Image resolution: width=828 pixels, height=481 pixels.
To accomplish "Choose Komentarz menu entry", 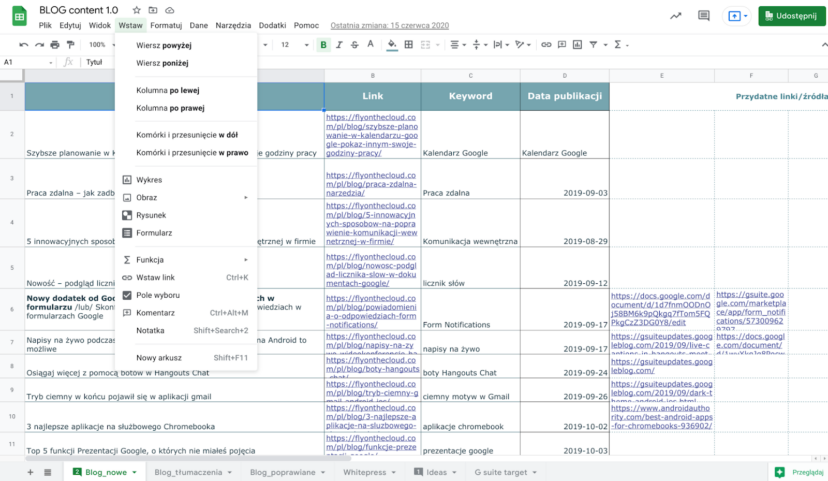I will 186,313.
